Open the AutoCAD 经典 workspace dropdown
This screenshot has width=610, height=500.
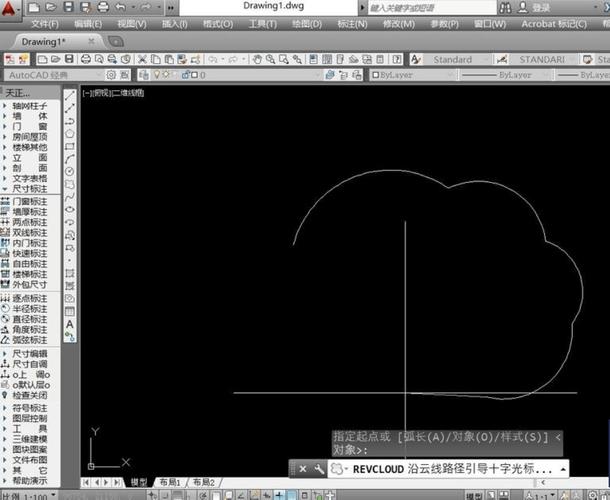(53, 75)
